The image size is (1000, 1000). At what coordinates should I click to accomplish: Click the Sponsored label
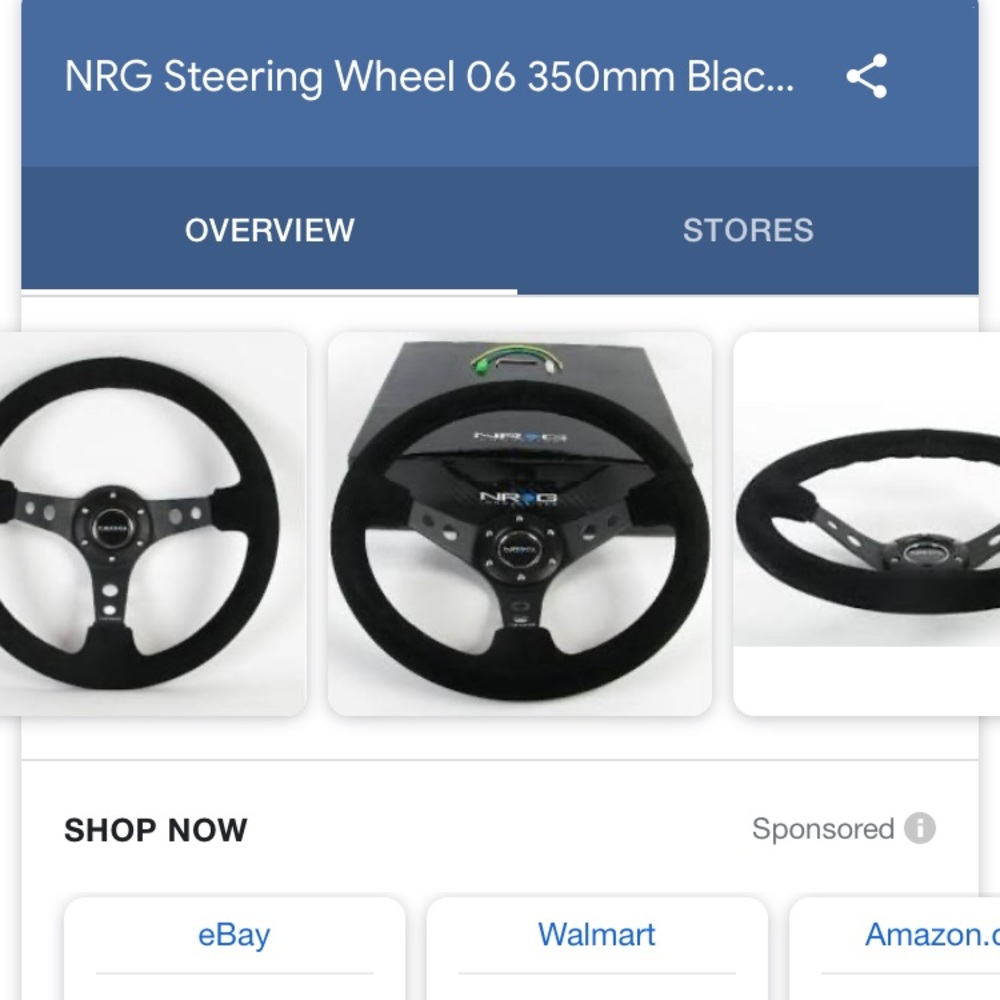(x=828, y=828)
